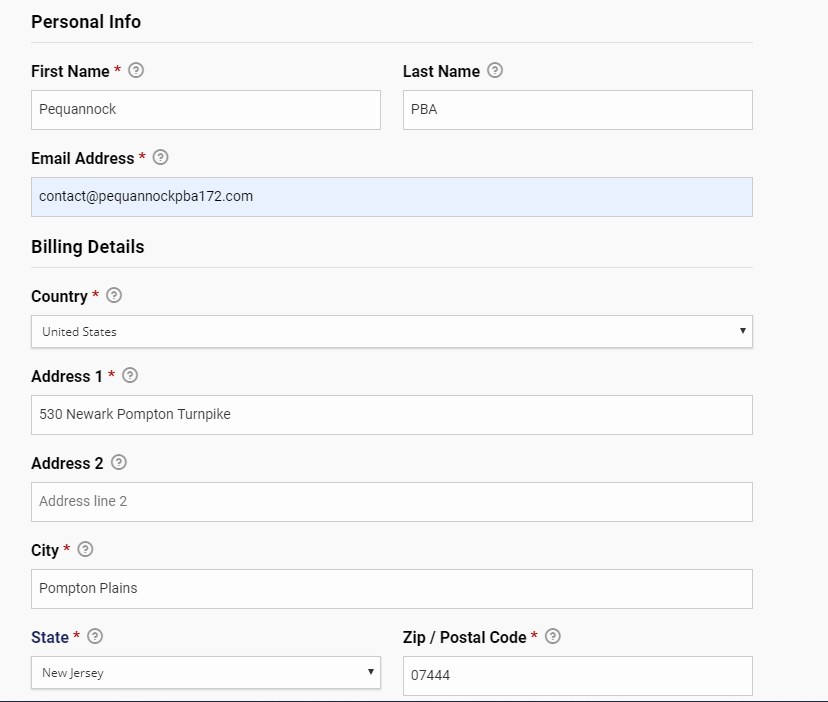This screenshot has width=828, height=702.
Task: Click the help icon next to First Name
Action: click(136, 71)
